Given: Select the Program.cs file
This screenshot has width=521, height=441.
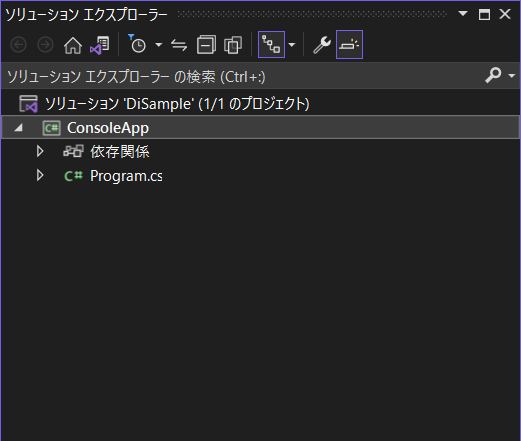Looking at the screenshot, I should coord(126,176).
